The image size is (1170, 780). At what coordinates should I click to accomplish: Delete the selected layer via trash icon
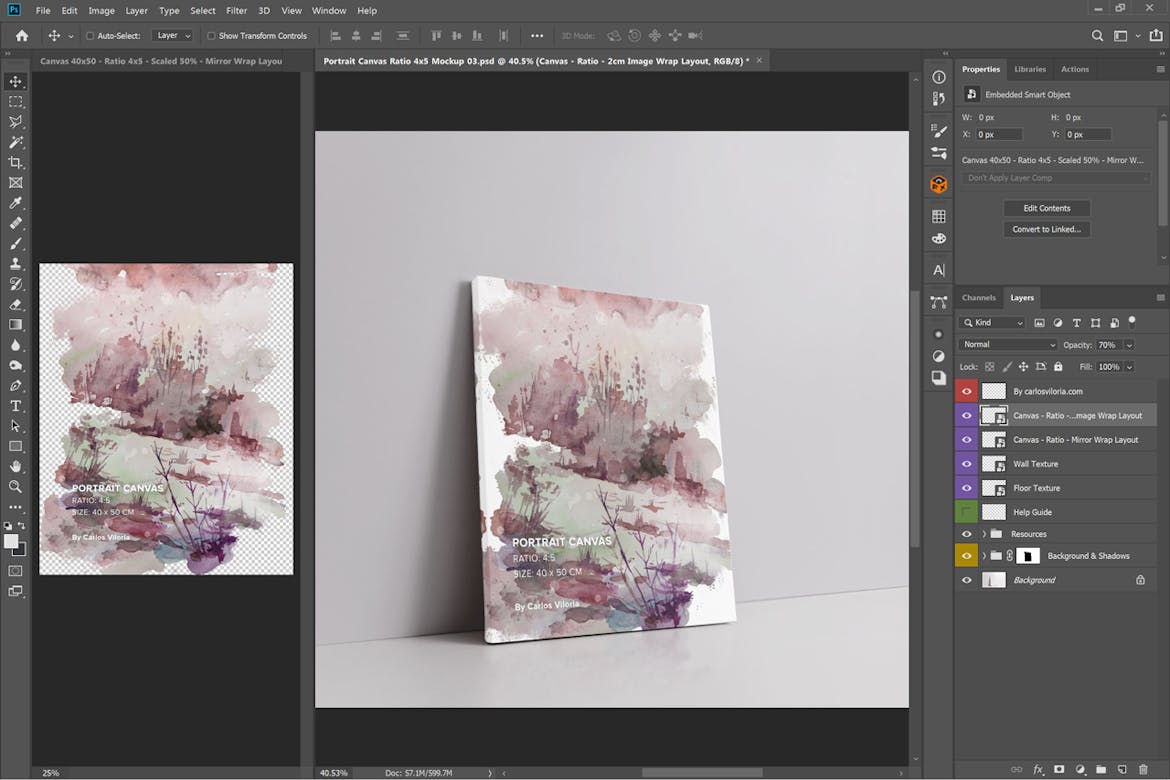click(x=1145, y=770)
